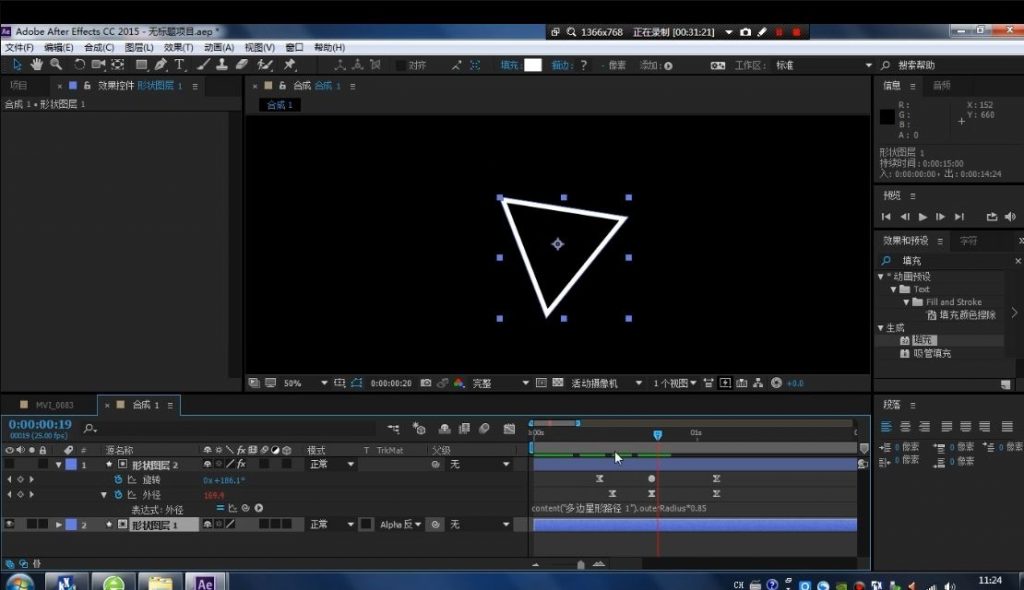Select the Roto Brush tool
The image size is (1024, 590).
coord(264,65)
